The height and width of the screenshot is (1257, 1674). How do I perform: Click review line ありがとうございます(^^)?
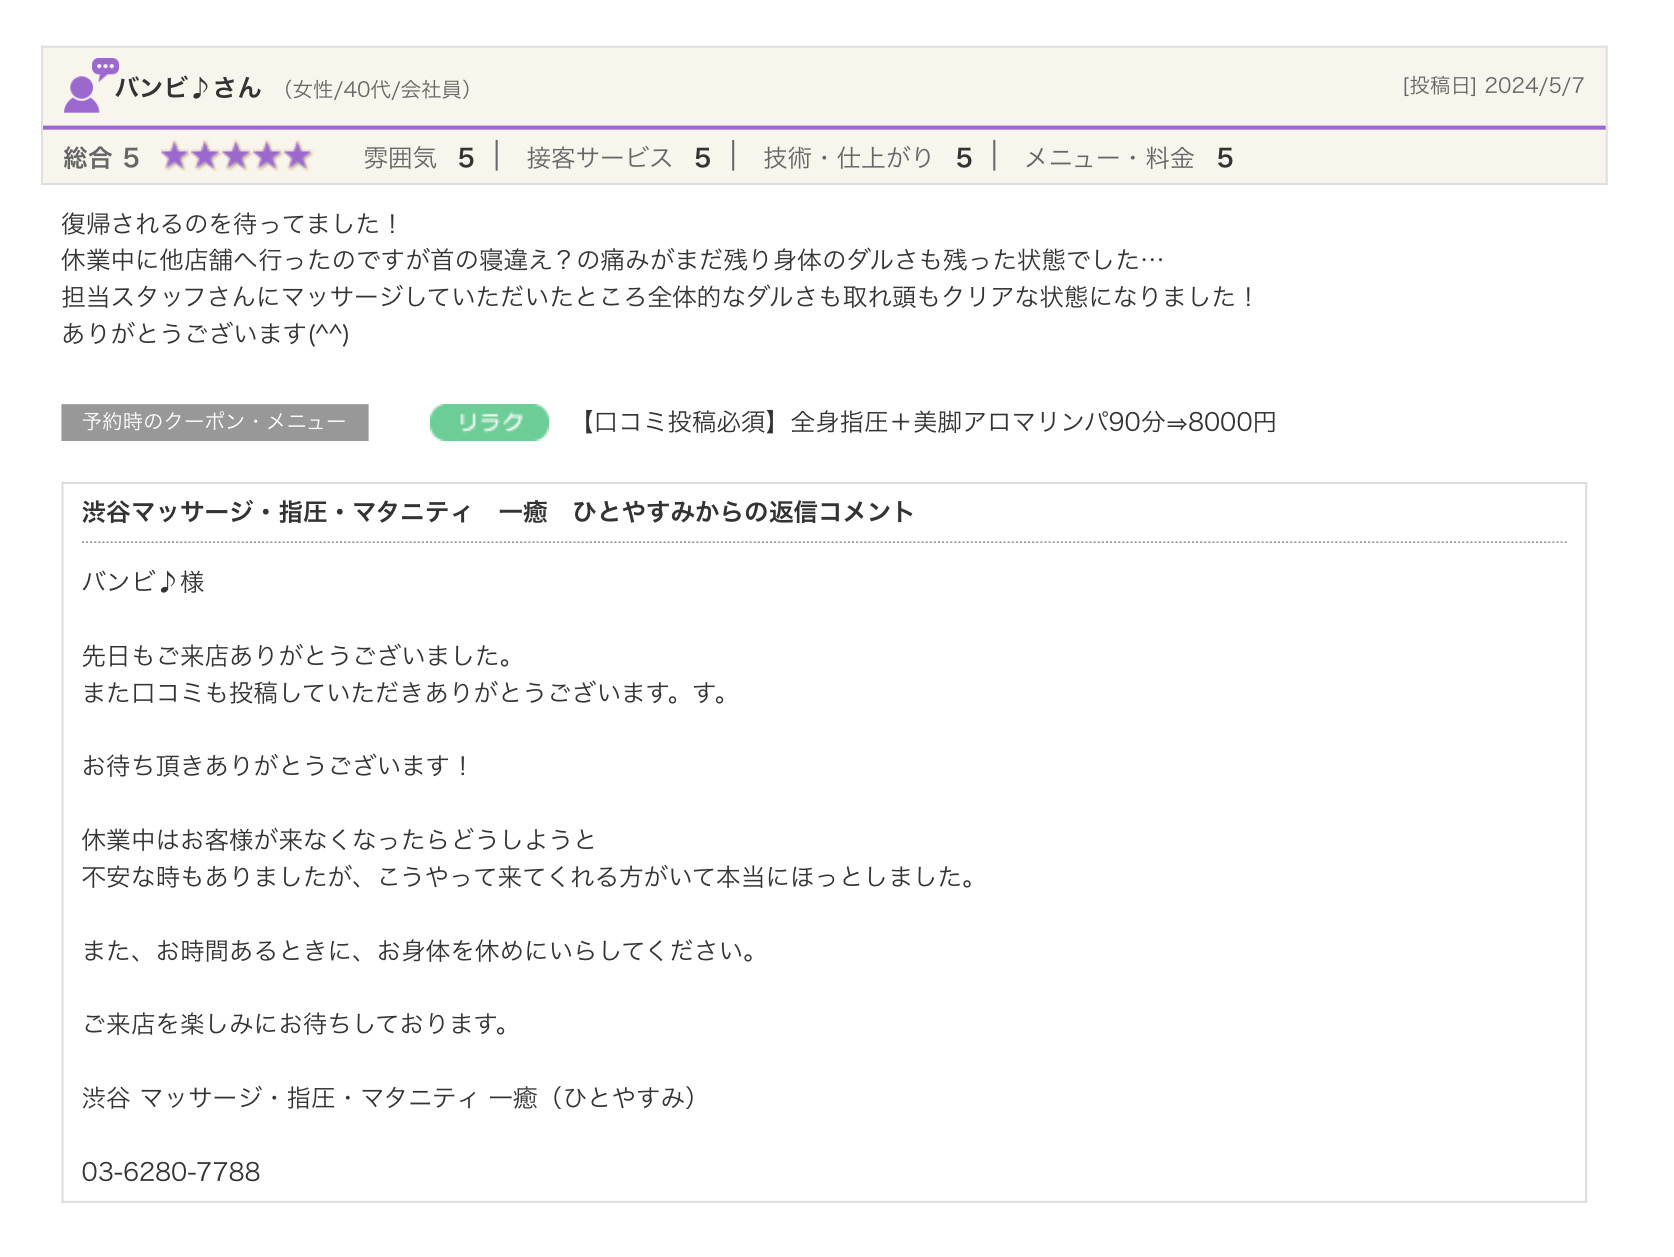pos(206,333)
